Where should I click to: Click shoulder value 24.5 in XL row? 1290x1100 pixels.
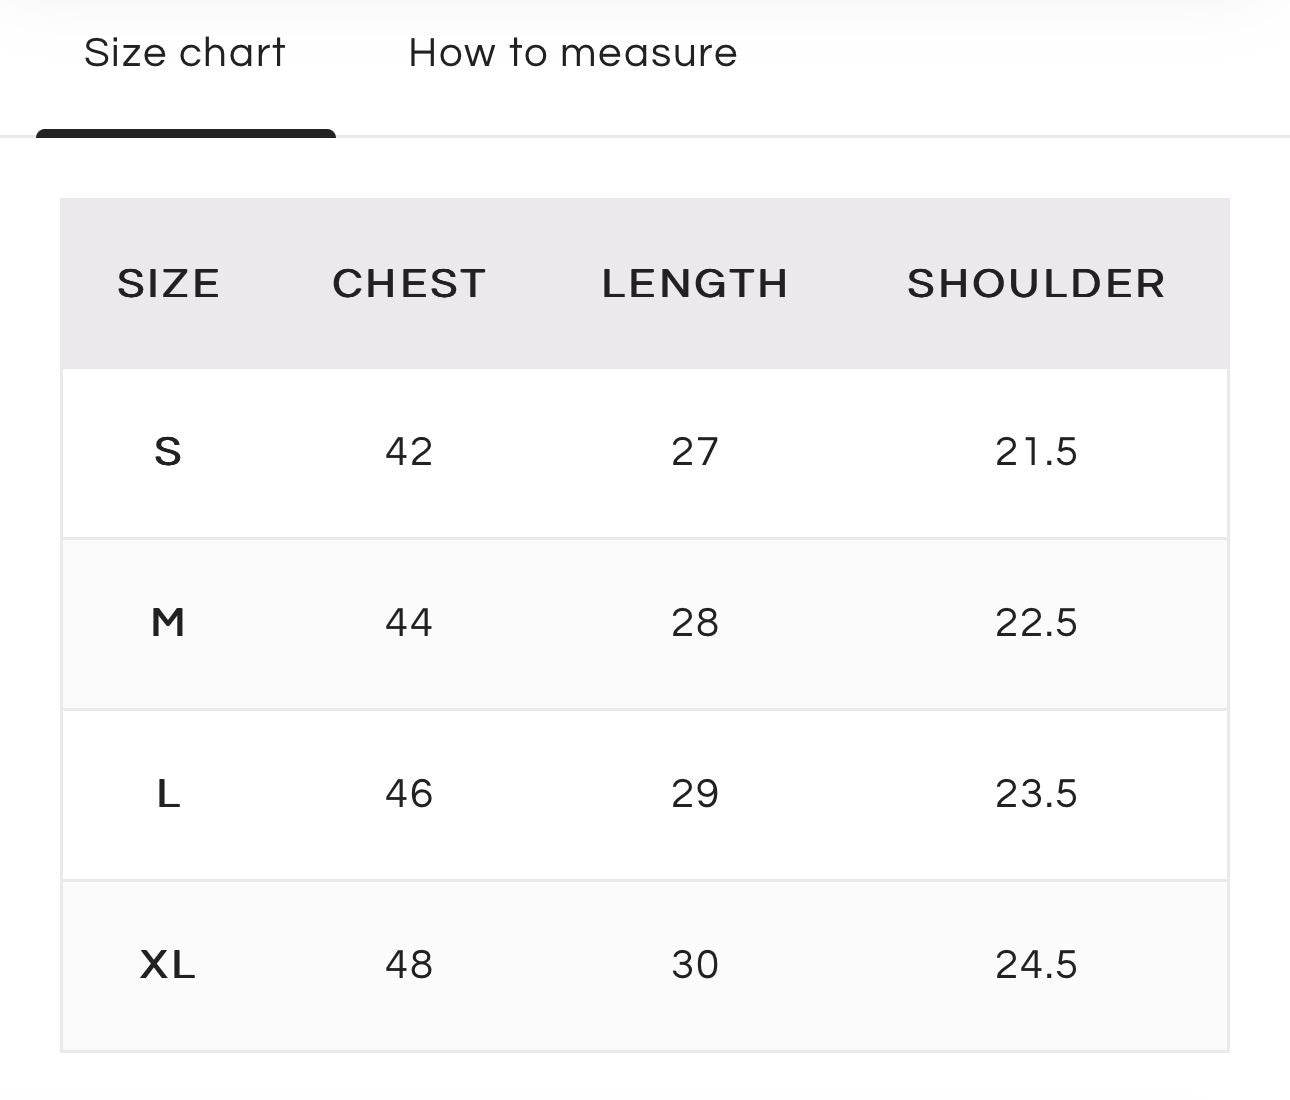1036,965
